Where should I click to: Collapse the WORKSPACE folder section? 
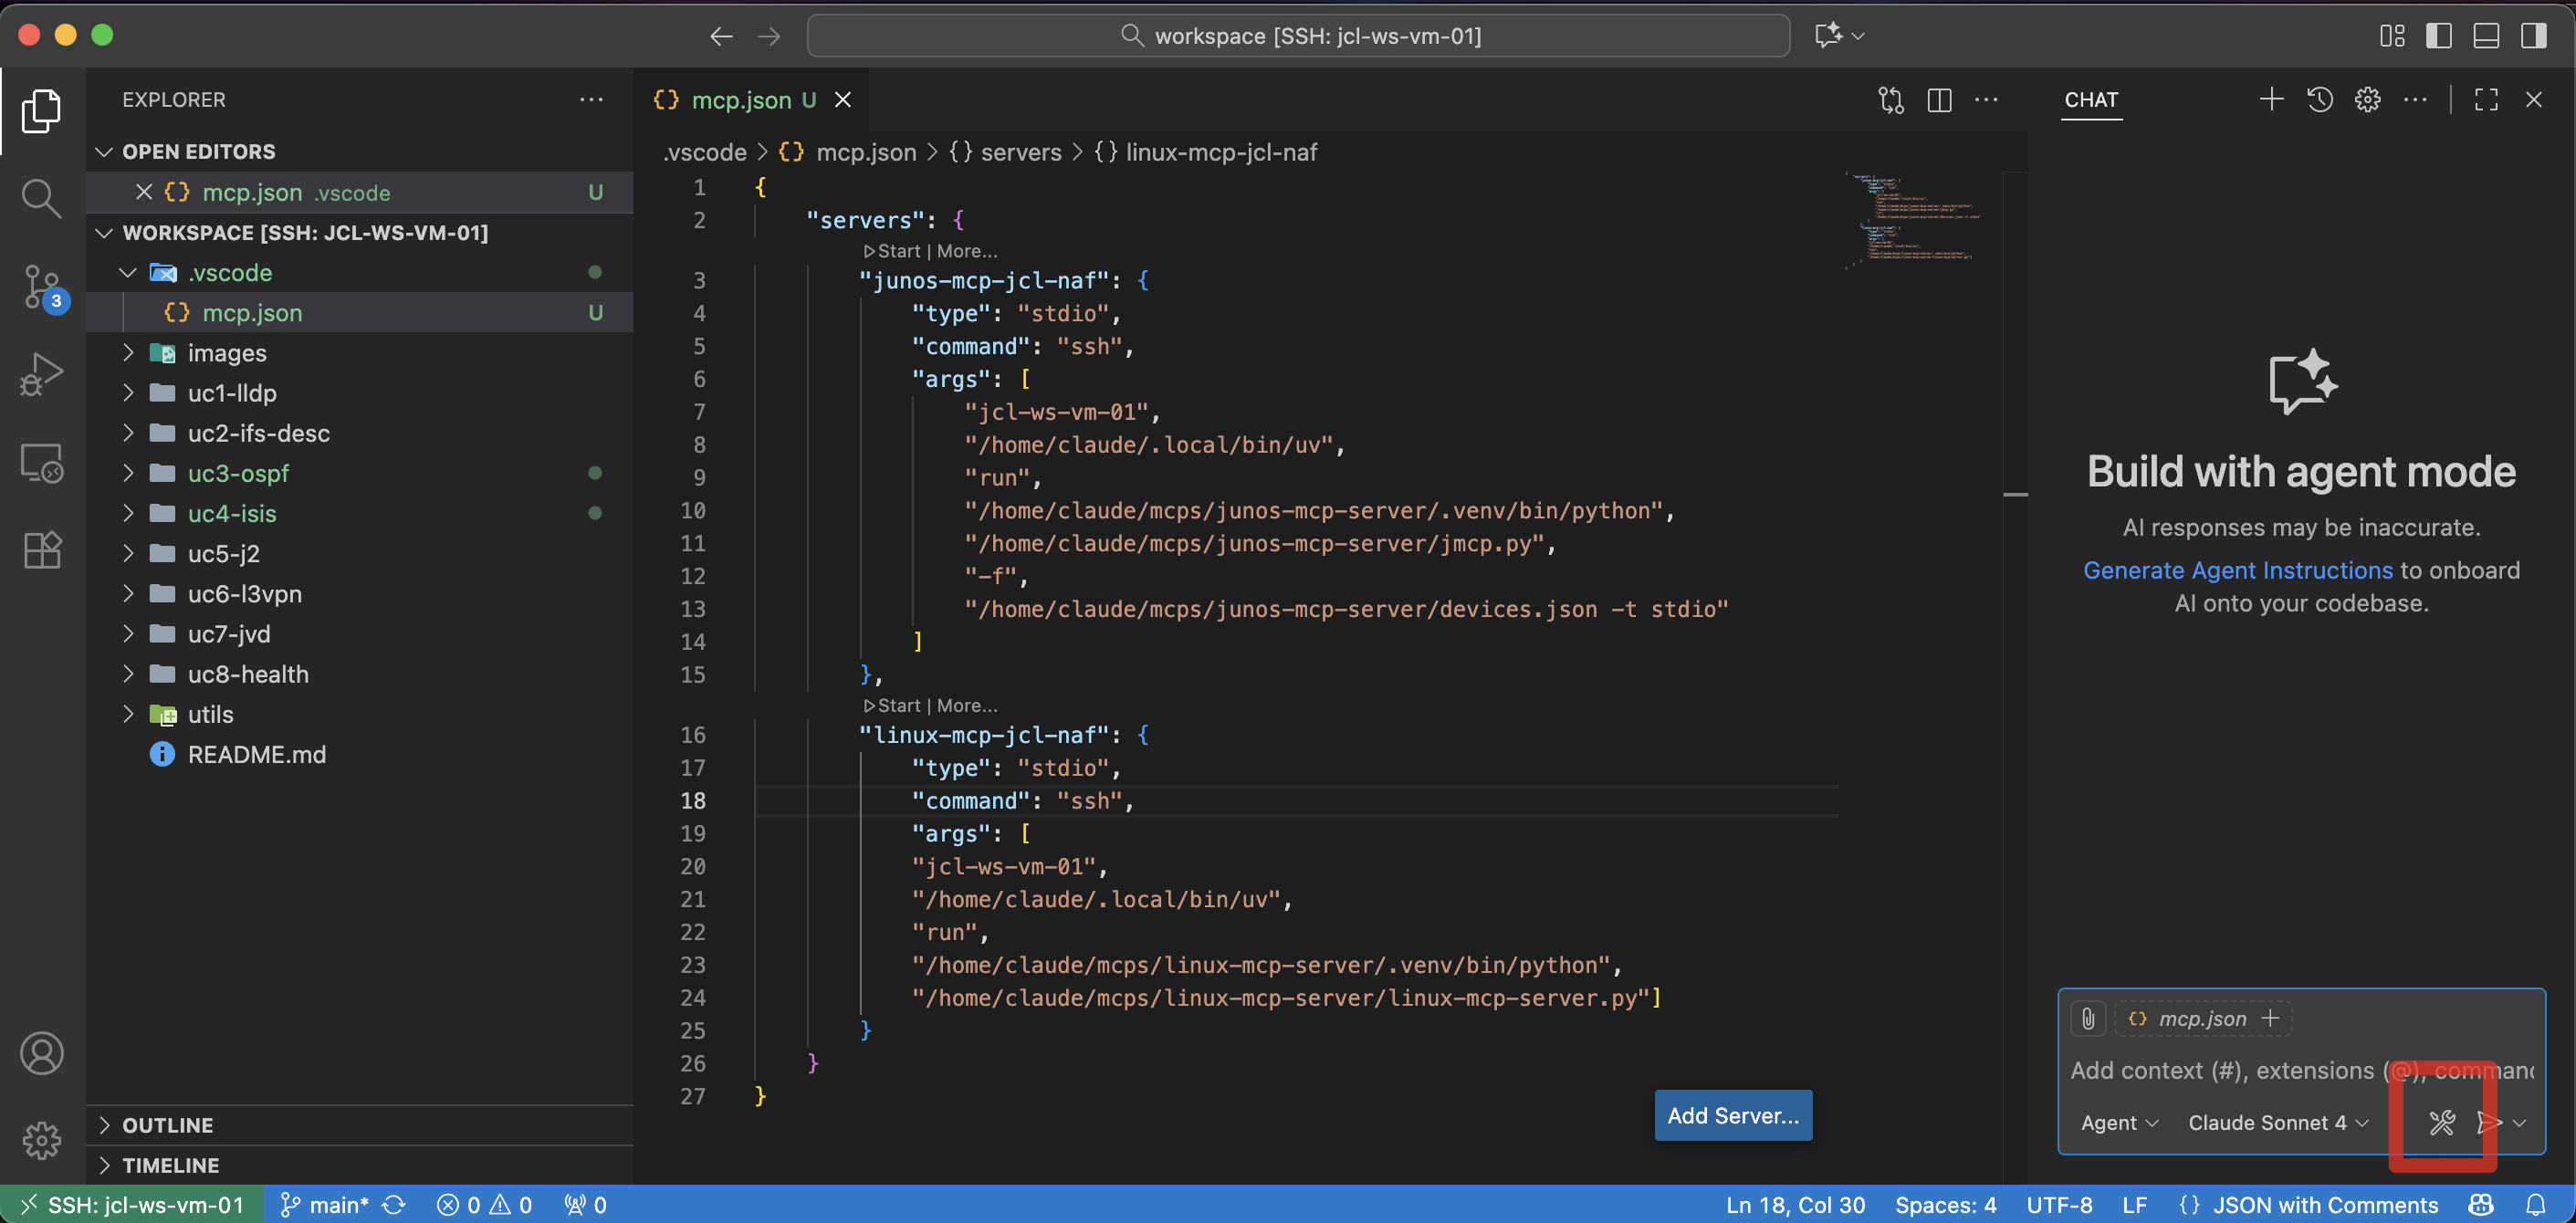coord(103,232)
